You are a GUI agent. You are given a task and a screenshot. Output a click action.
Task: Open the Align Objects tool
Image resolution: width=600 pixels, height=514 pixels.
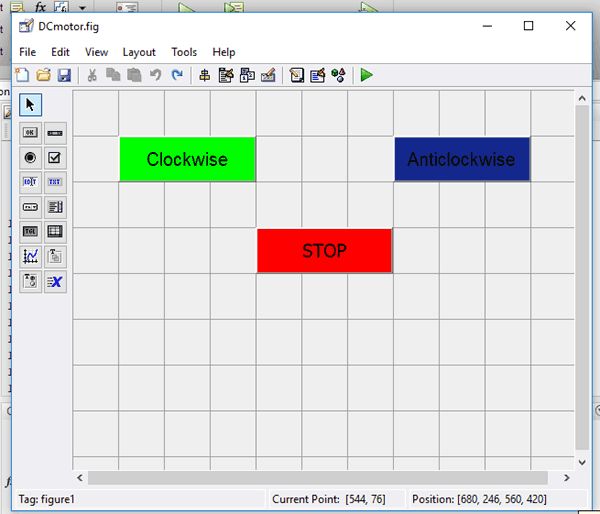click(x=205, y=75)
